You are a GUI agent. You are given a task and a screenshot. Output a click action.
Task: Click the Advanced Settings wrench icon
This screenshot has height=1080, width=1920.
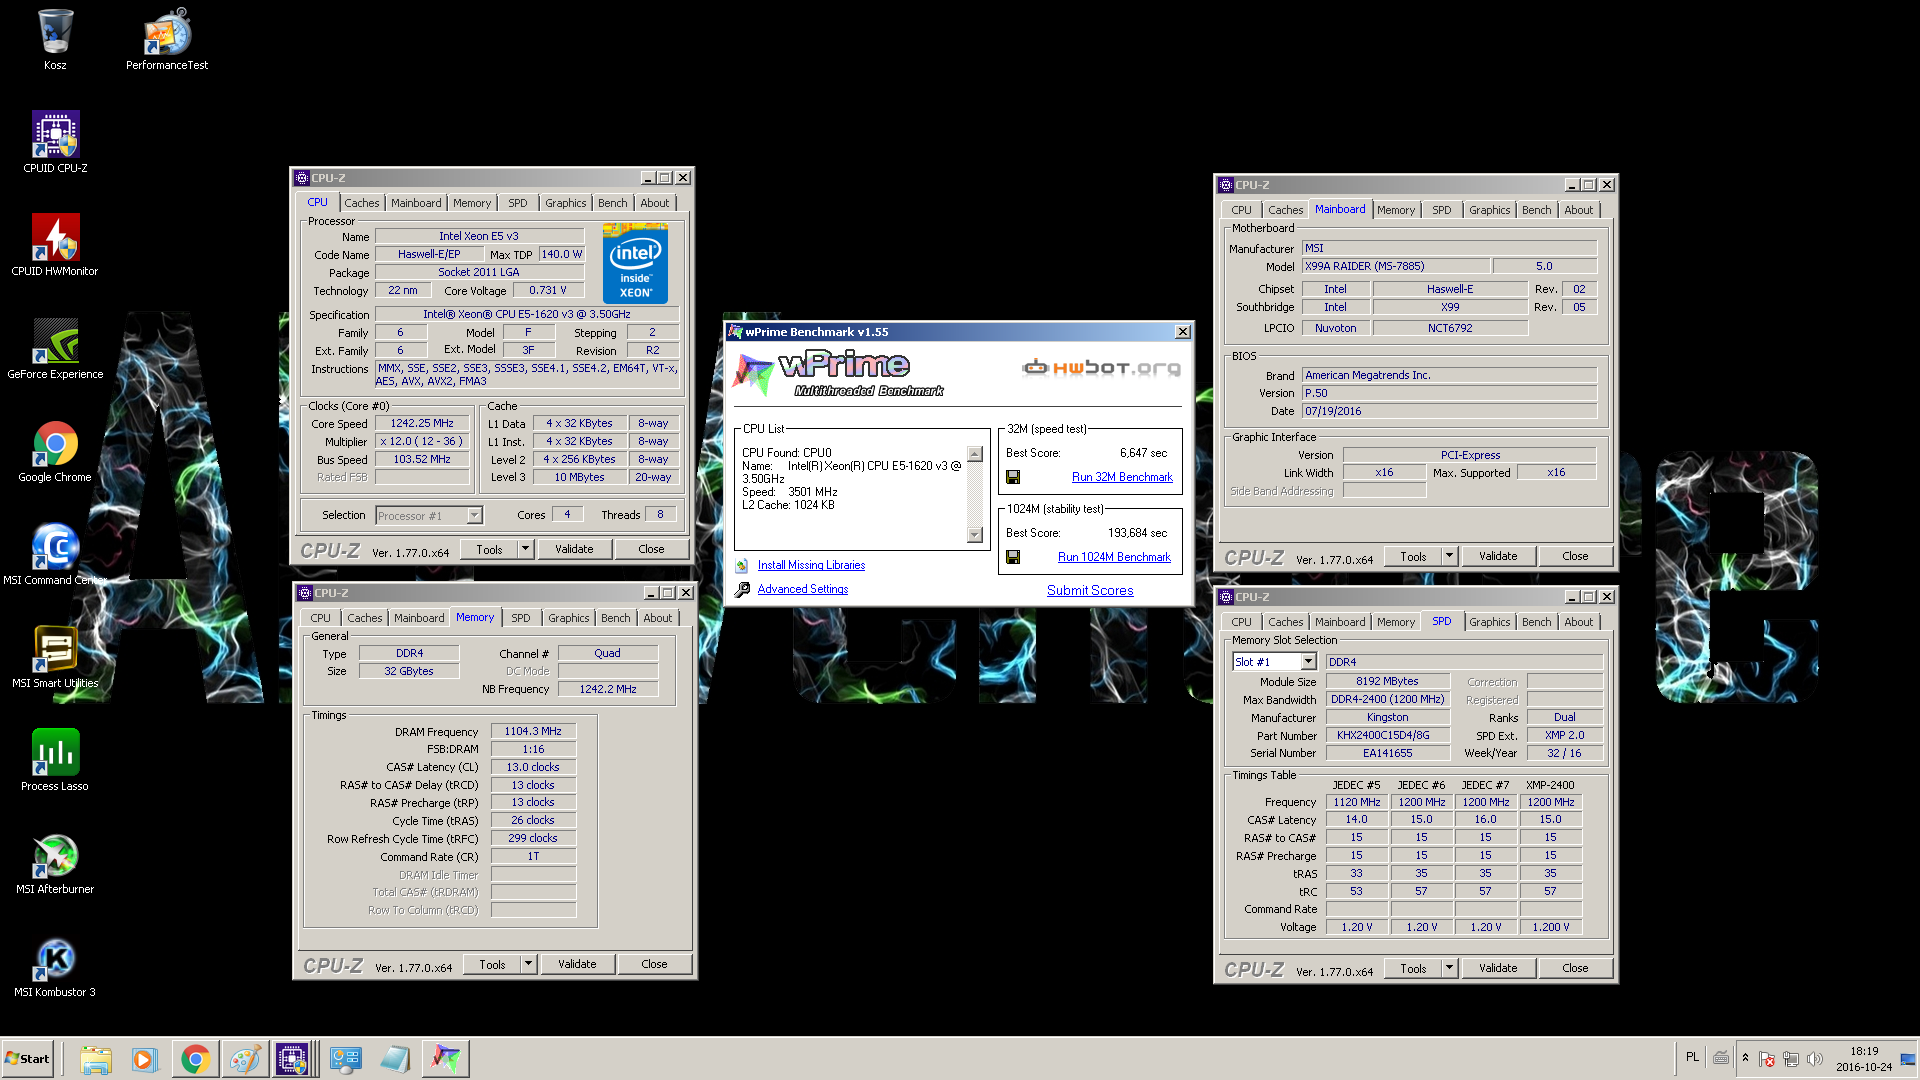pyautogui.click(x=742, y=590)
